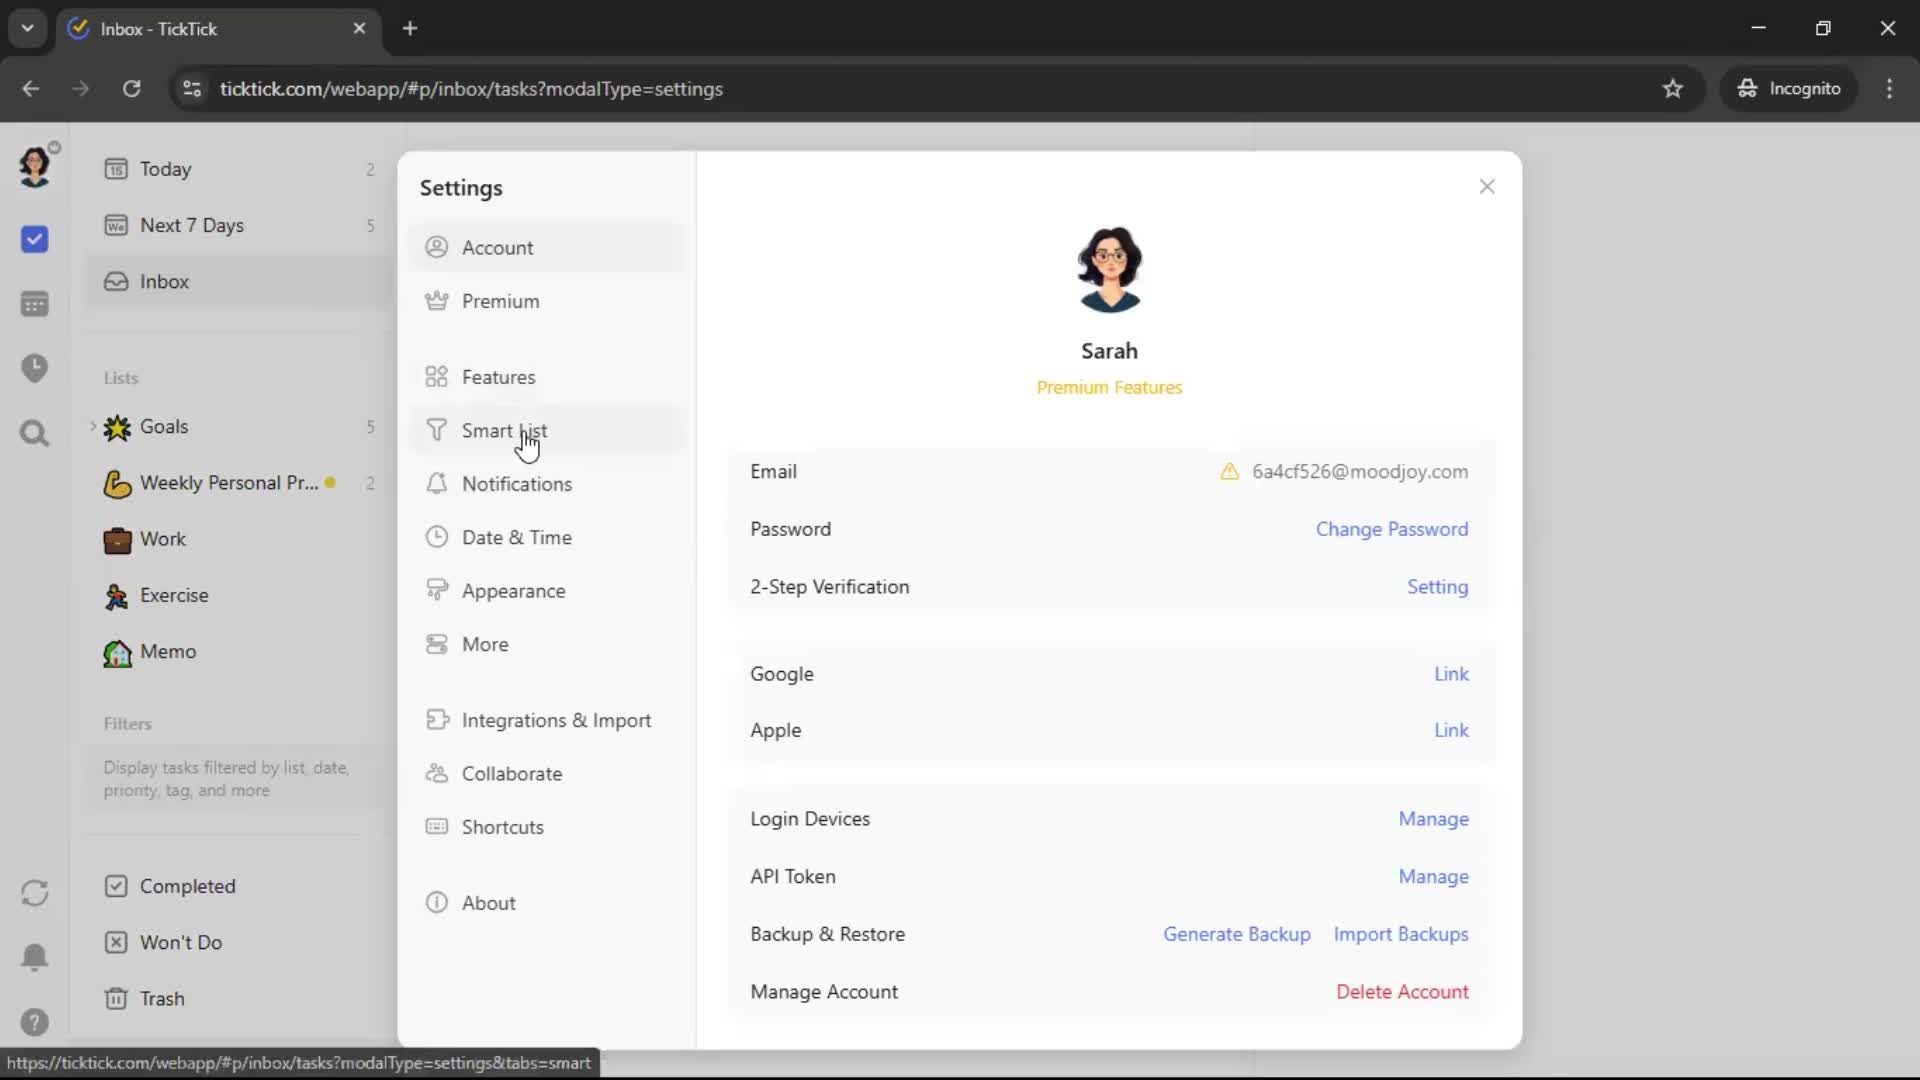Select Notifications in settings menu
Screen dimensions: 1920x1080
pyautogui.click(x=516, y=484)
